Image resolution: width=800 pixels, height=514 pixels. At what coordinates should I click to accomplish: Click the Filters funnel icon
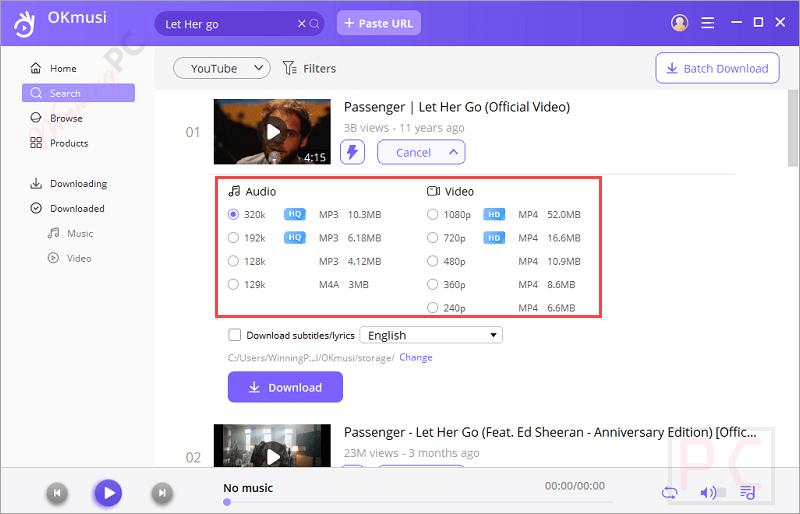(x=289, y=68)
